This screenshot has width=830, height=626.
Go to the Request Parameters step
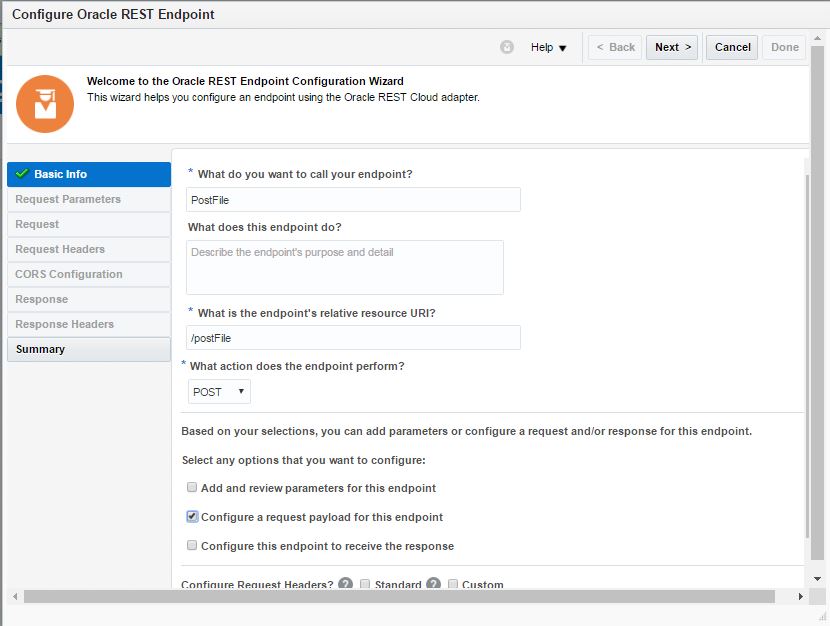pos(89,199)
